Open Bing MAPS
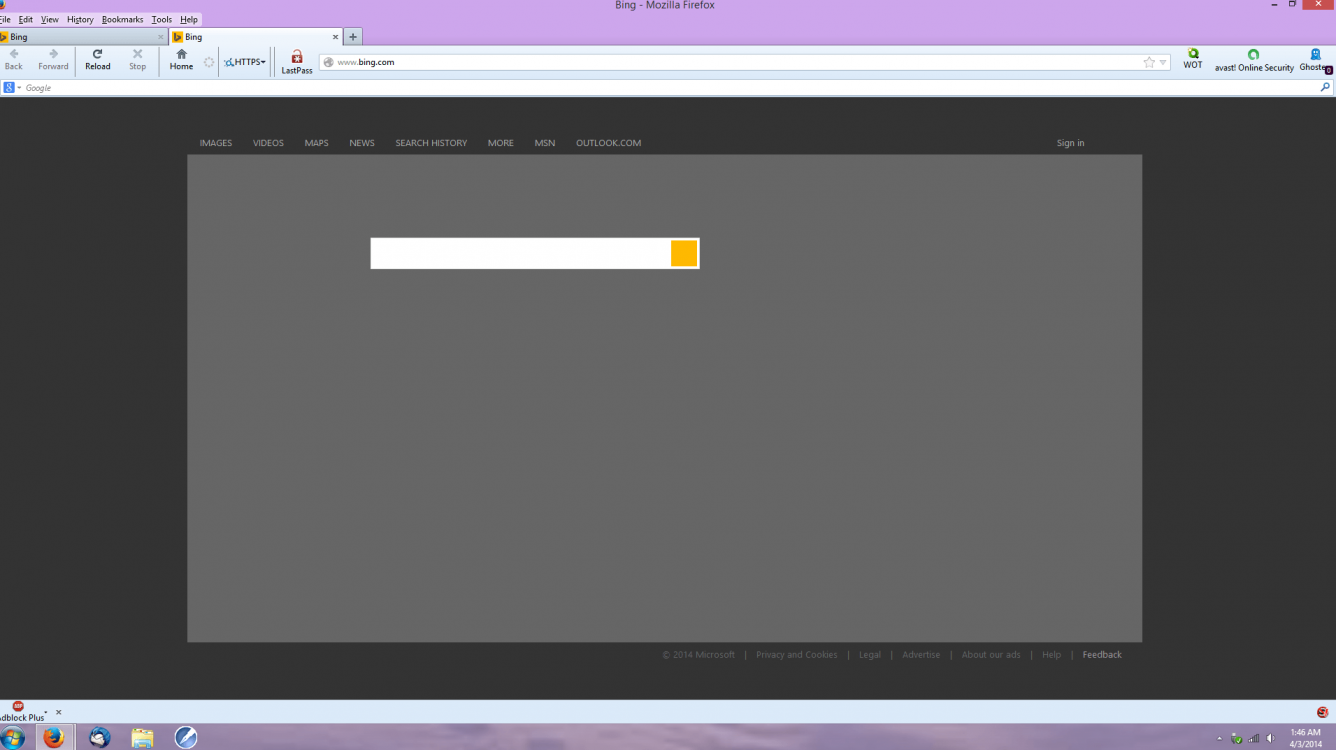 pos(316,143)
